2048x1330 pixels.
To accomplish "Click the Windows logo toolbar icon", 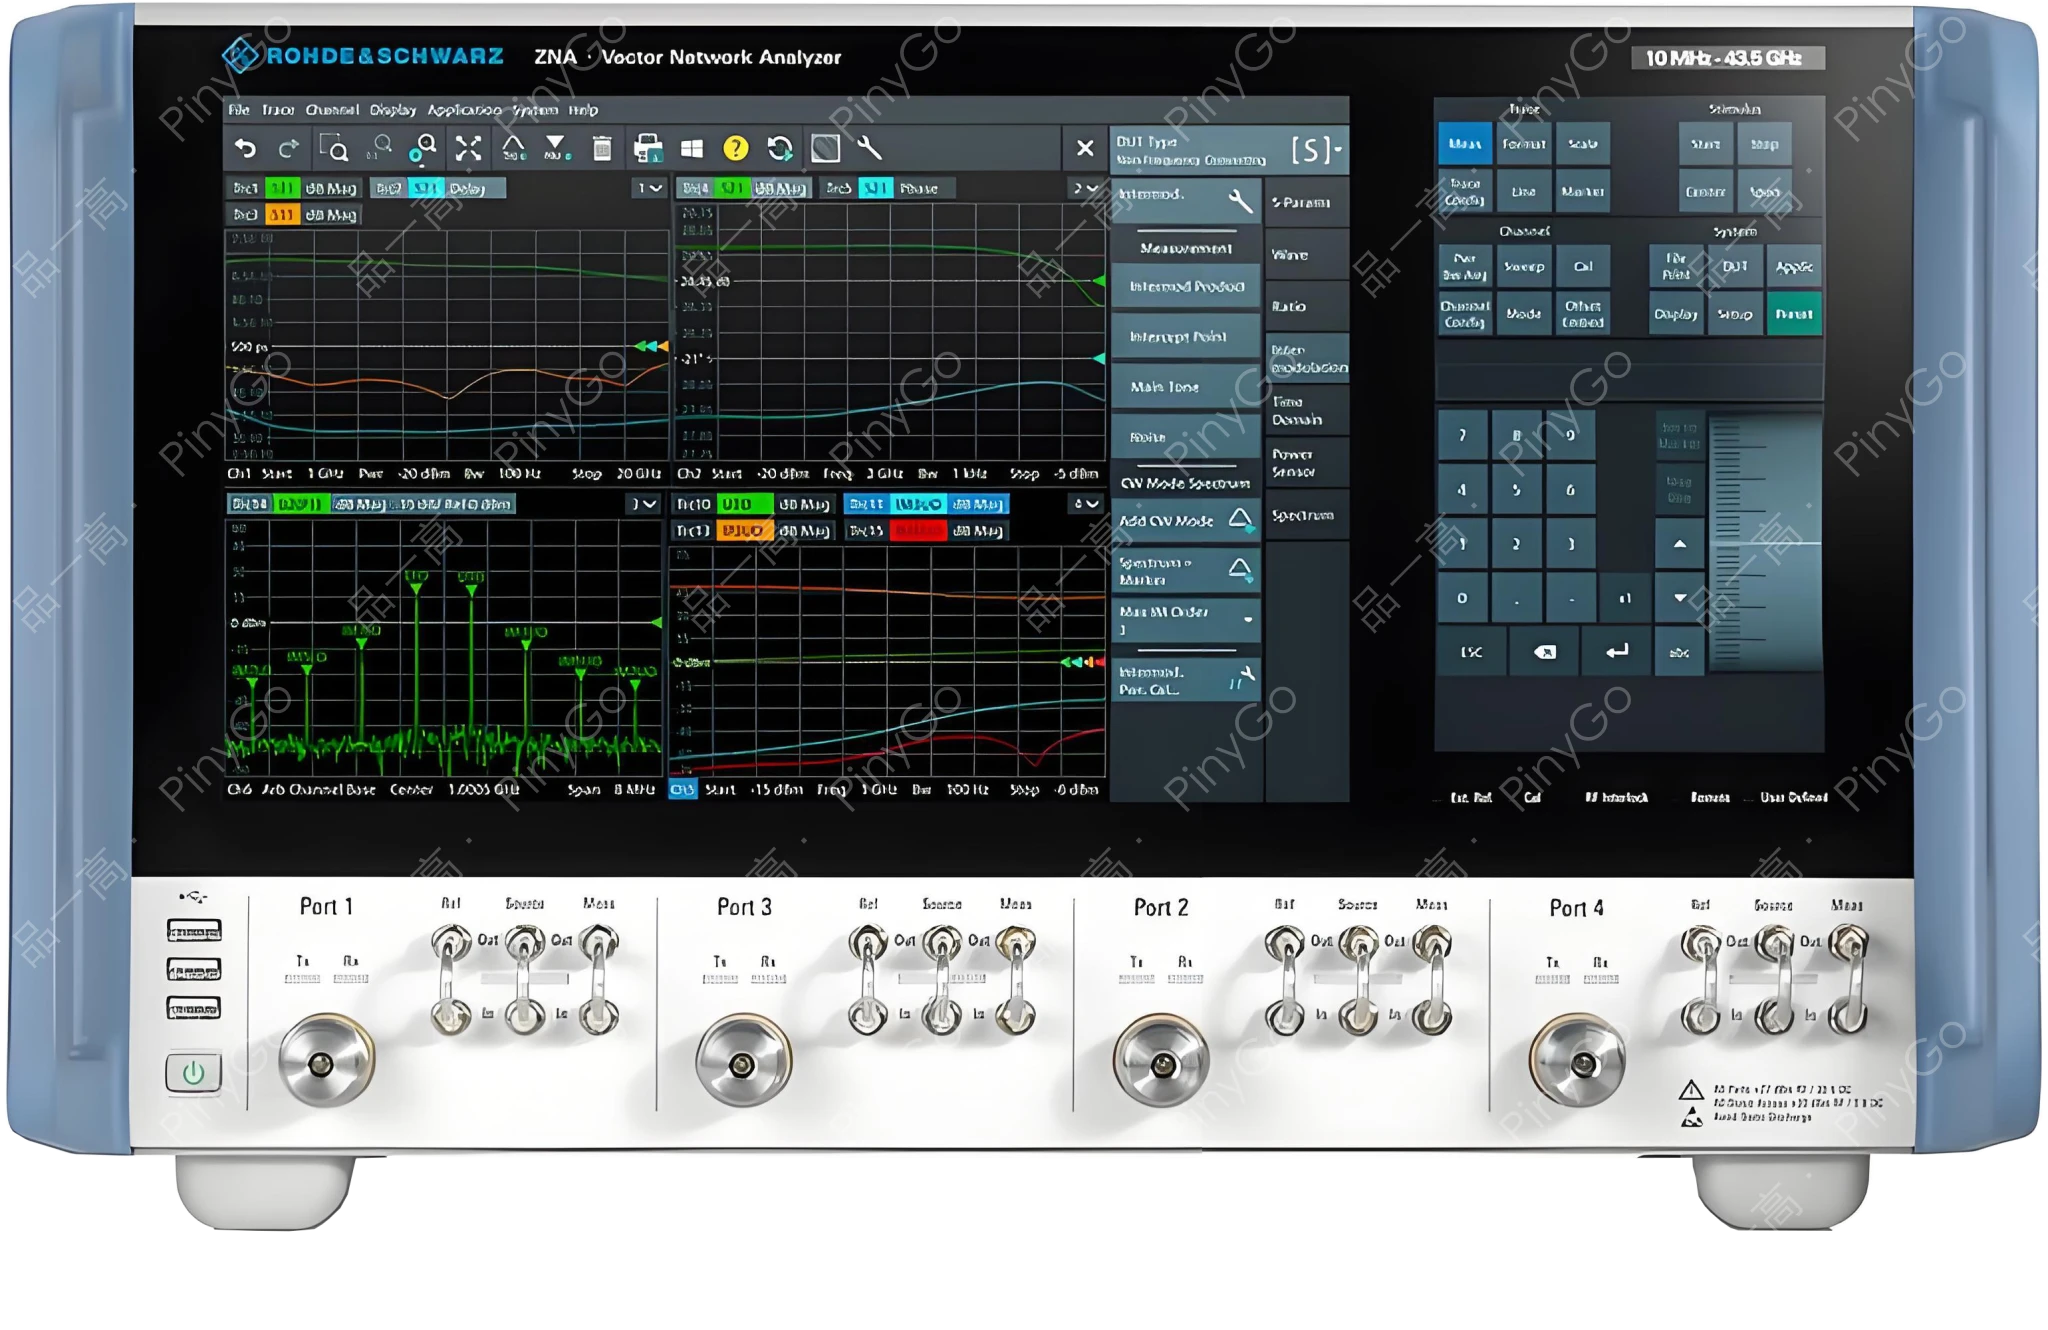I will coord(691,149).
